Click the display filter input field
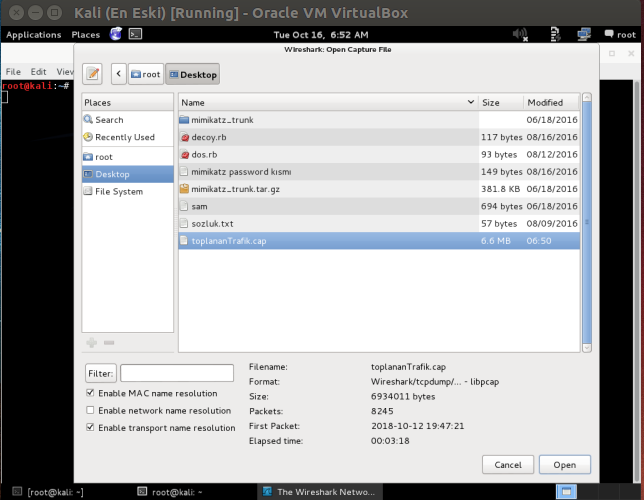 (x=177, y=373)
